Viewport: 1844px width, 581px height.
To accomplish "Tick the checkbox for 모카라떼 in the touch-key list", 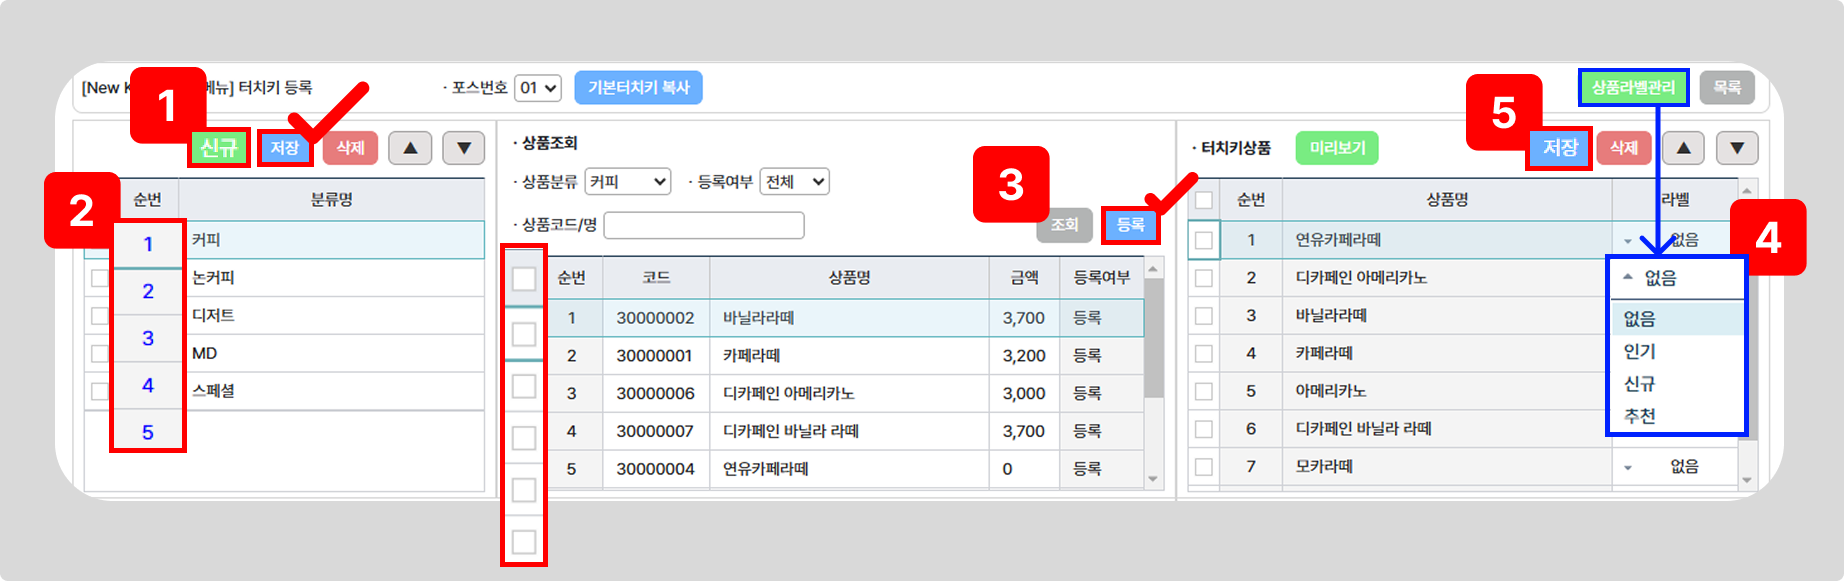I will click(x=1204, y=467).
